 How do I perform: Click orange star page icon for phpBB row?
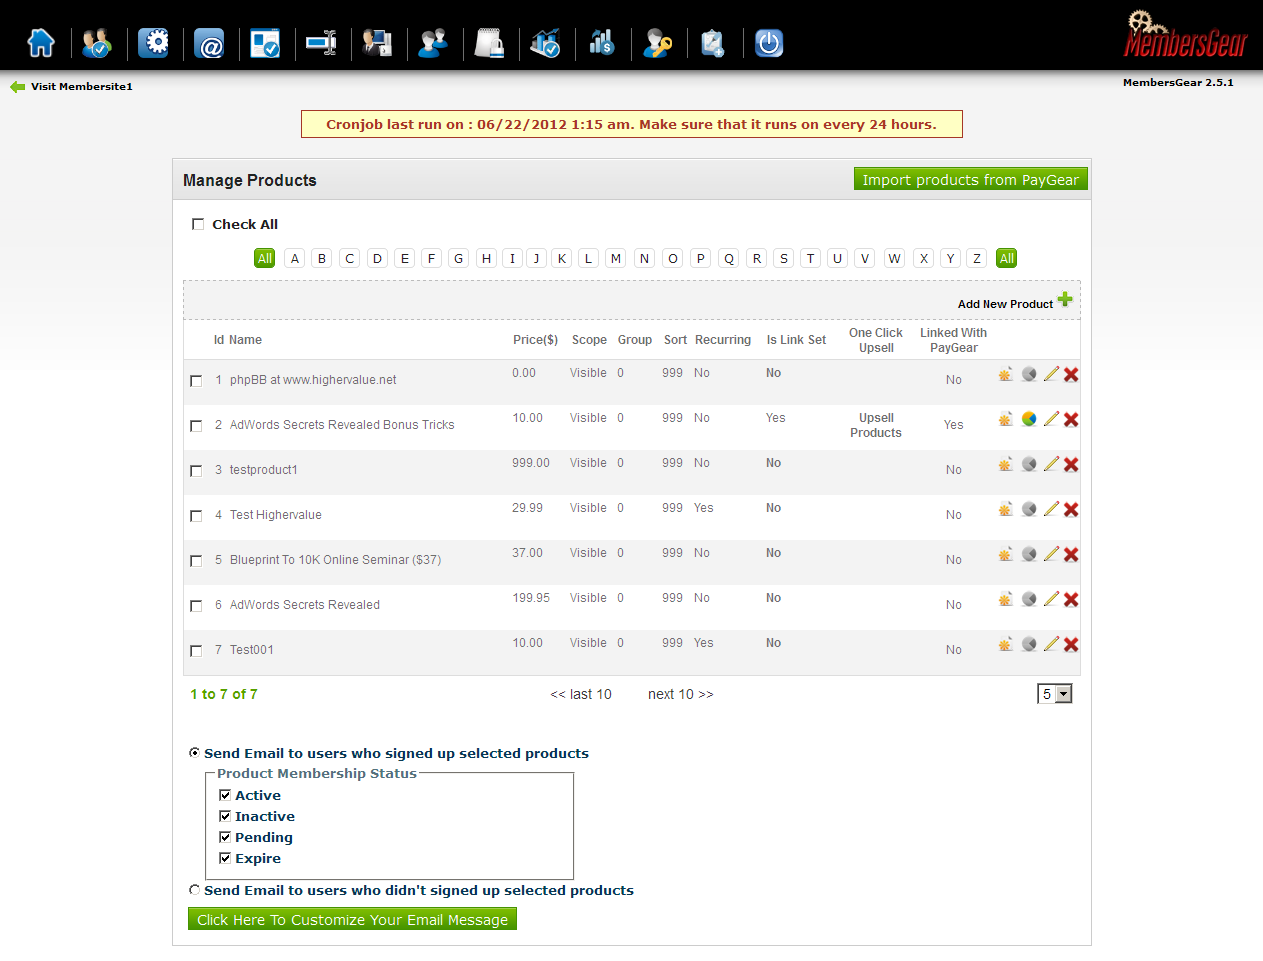point(1006,374)
